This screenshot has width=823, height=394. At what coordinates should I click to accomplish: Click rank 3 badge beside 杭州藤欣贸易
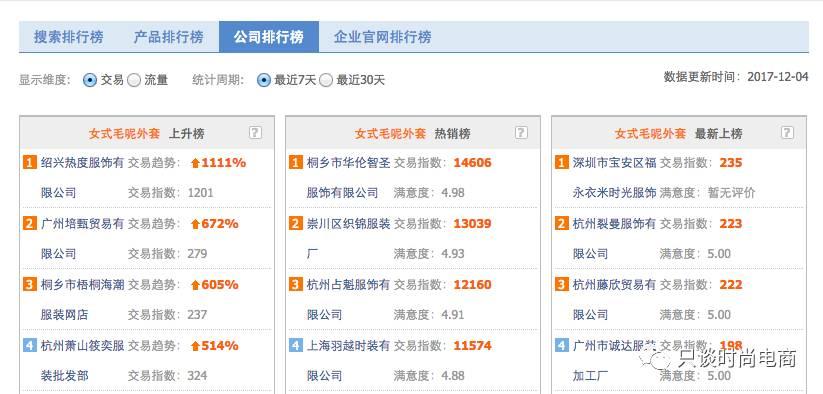point(562,284)
